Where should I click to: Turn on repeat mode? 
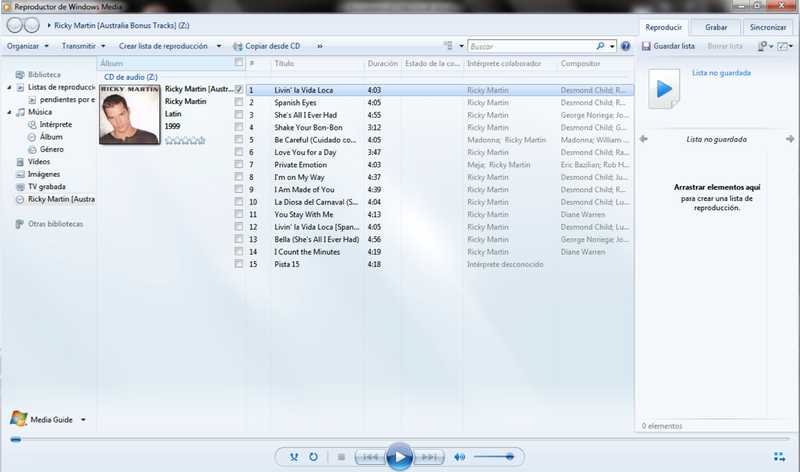[313, 457]
